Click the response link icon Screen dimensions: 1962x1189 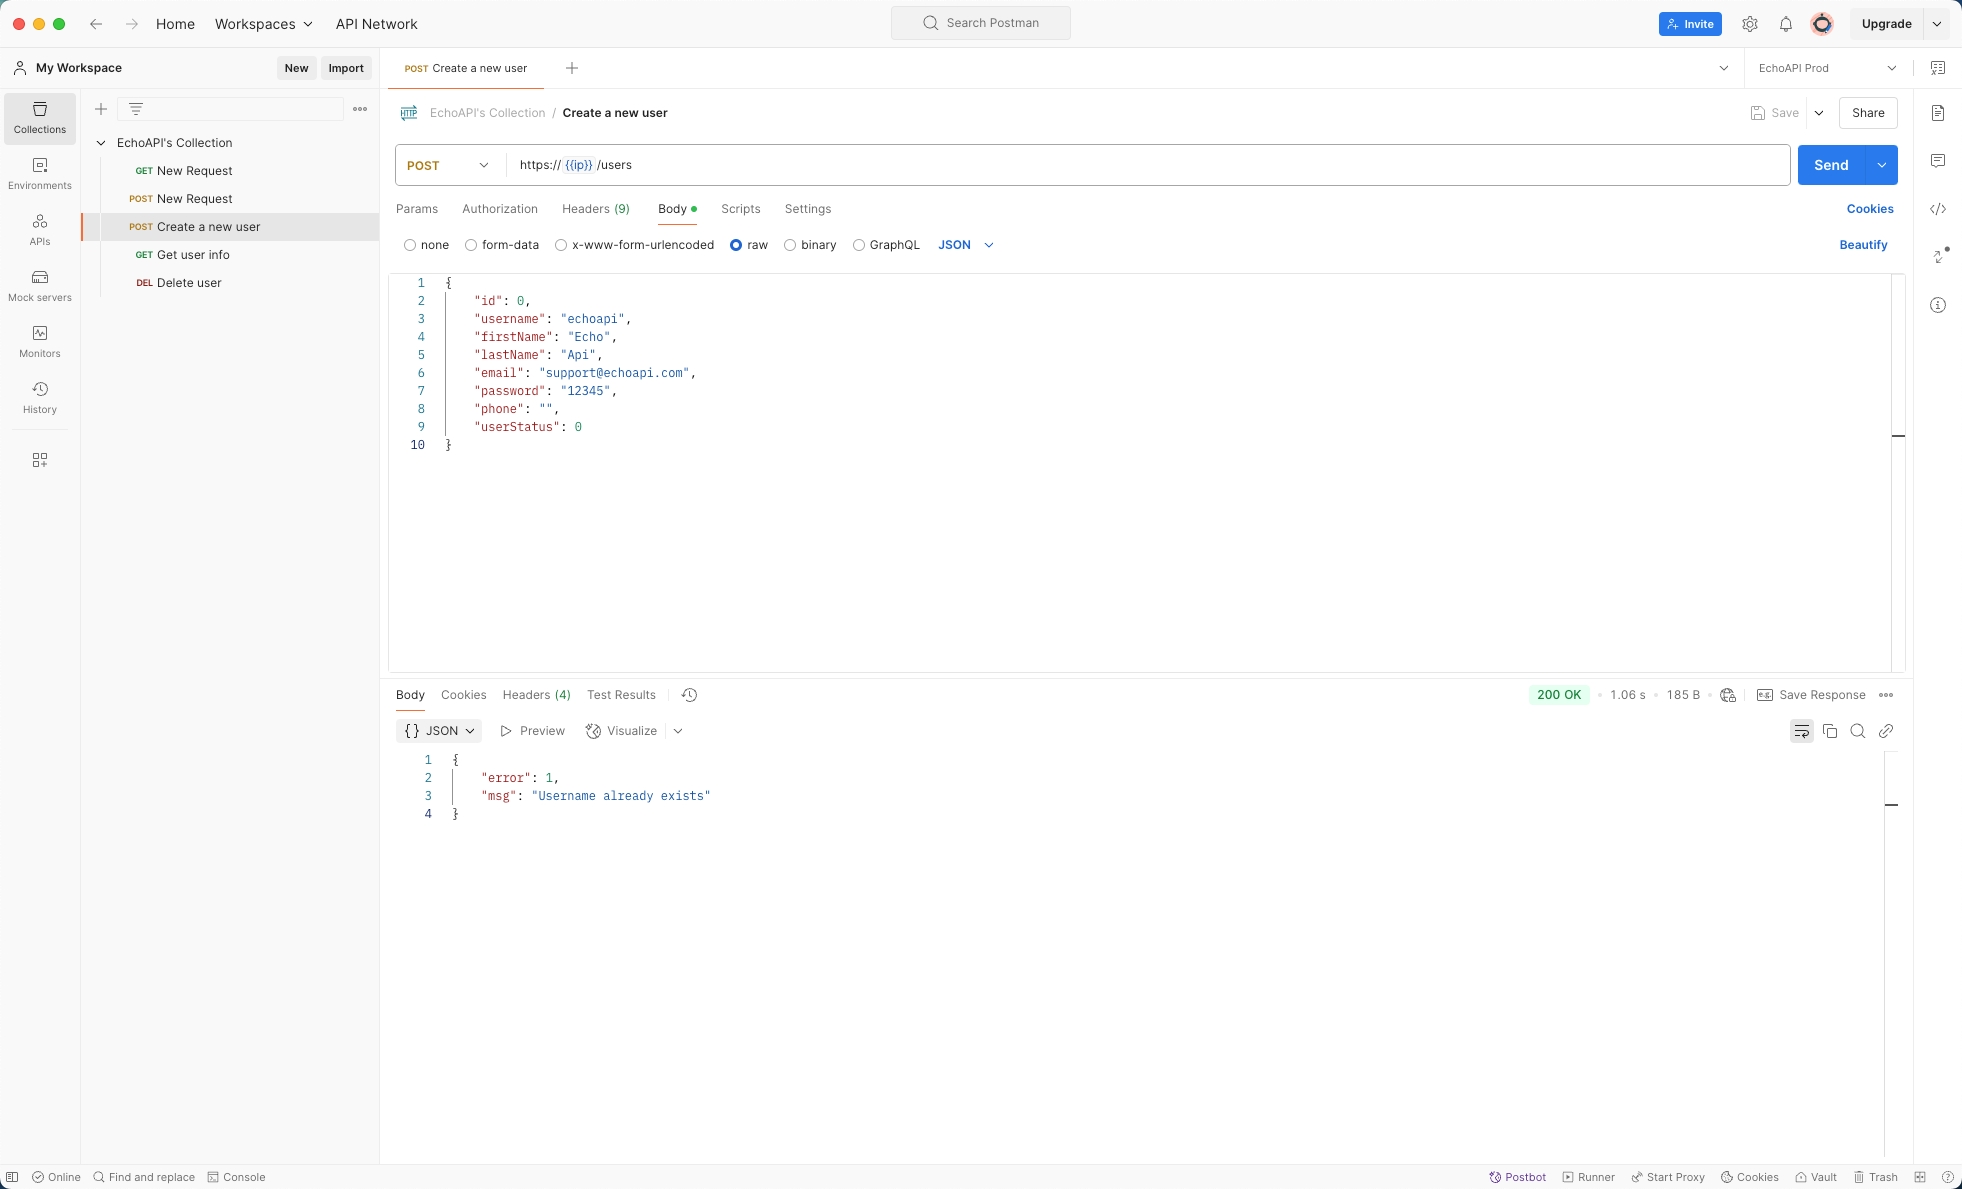[1886, 731]
